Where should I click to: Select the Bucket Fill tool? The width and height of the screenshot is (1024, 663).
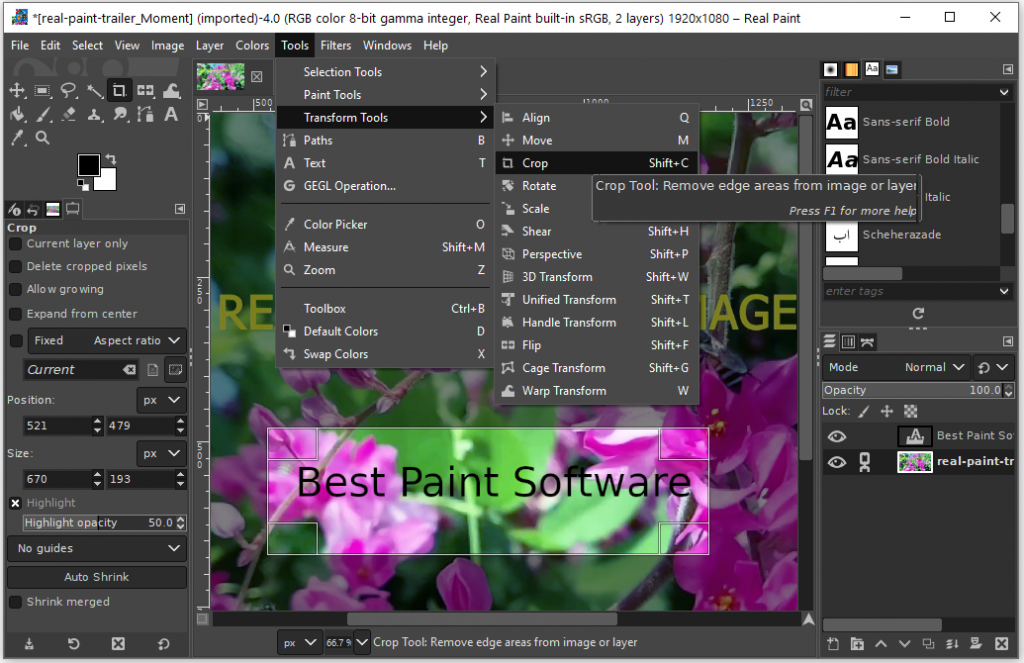[x=17, y=114]
